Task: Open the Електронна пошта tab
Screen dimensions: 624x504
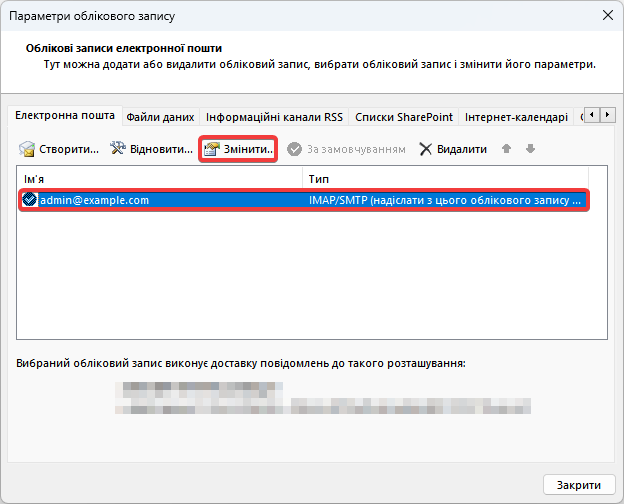Action: (64, 116)
